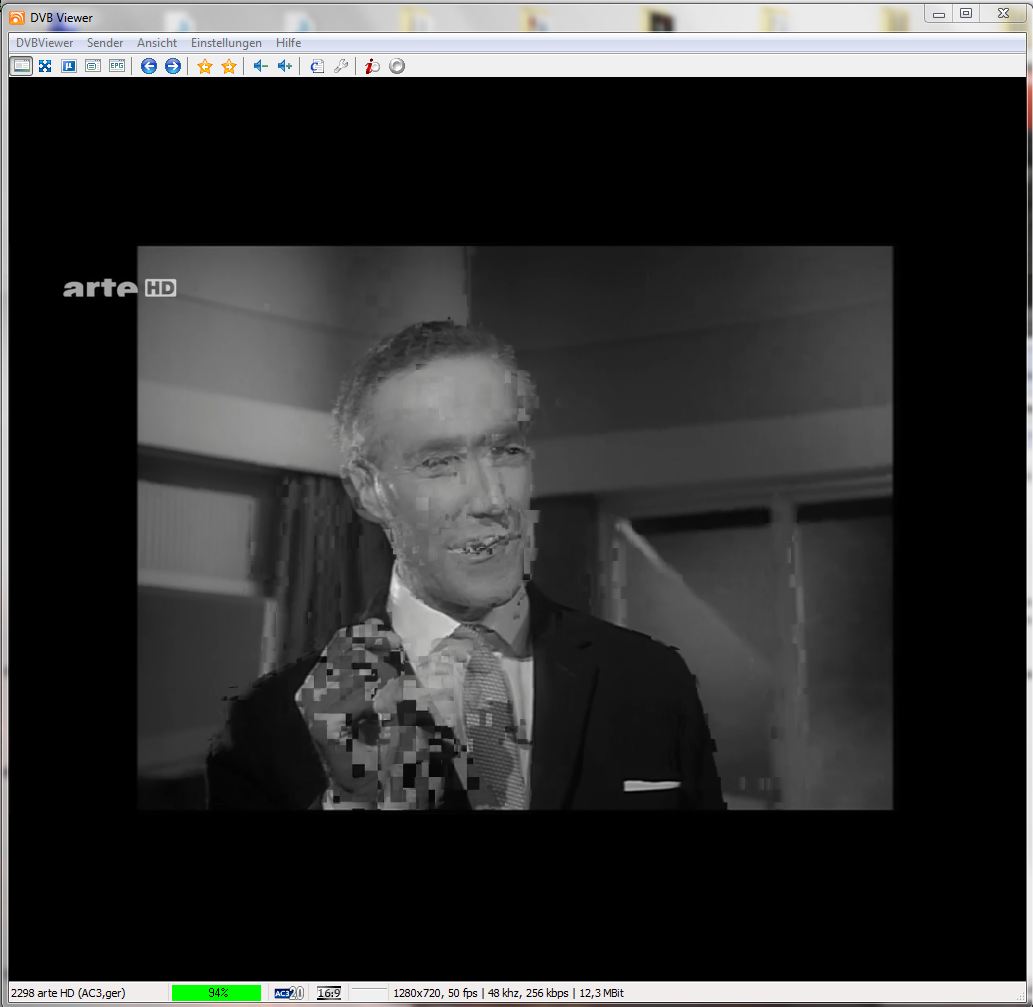Open the Sender menu
This screenshot has width=1033, height=1007.
pyautogui.click(x=105, y=43)
